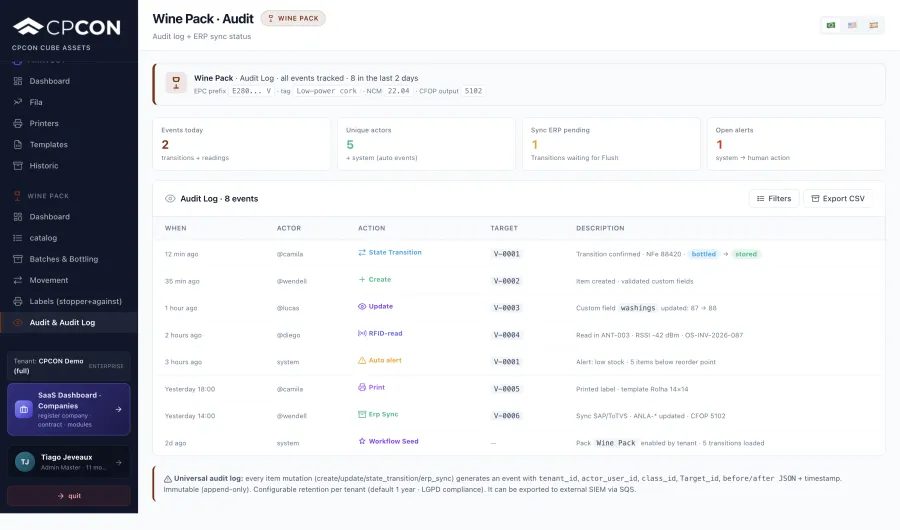This screenshot has height=530, width=900.
Task: Open the Fila sidebar item
Action: click(x=69, y=102)
